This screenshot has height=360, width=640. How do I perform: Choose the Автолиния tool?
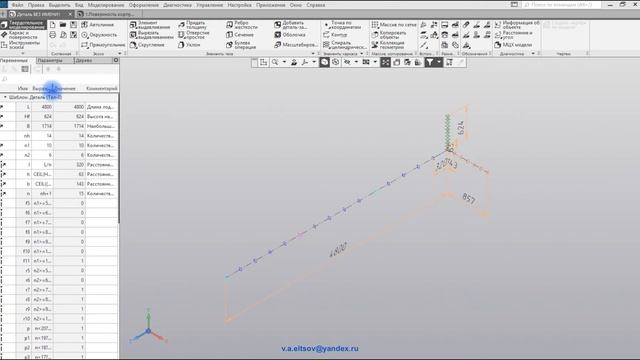[98, 25]
